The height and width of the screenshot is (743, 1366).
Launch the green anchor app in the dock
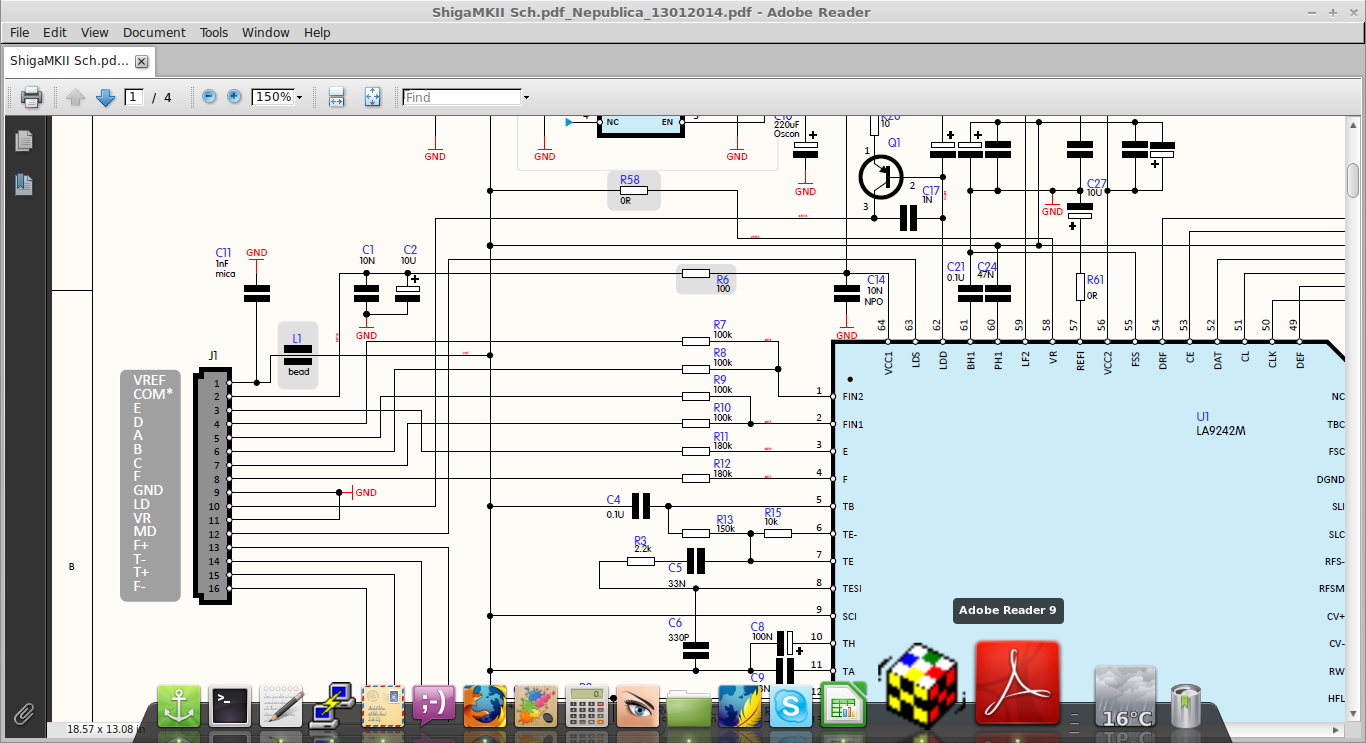coord(179,706)
